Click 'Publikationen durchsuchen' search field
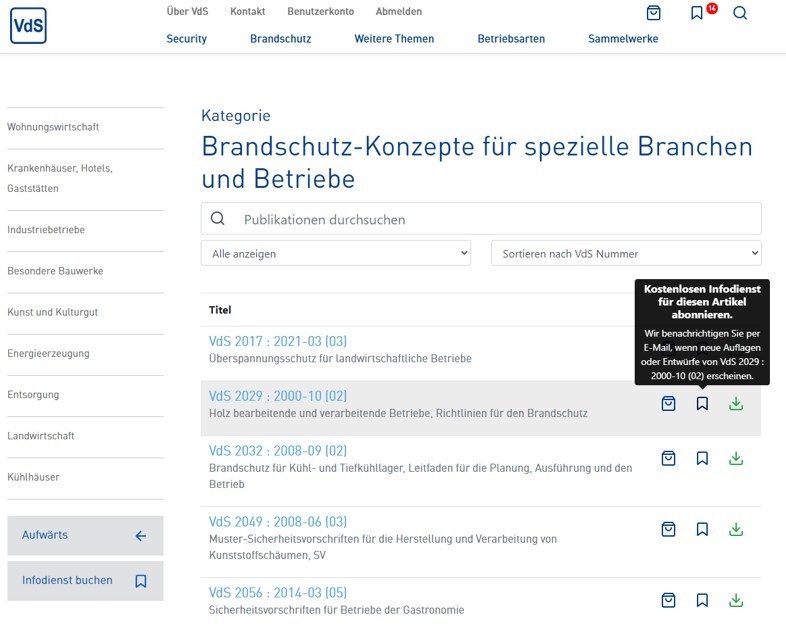Viewport: 786px width, 629px height. 490,219
